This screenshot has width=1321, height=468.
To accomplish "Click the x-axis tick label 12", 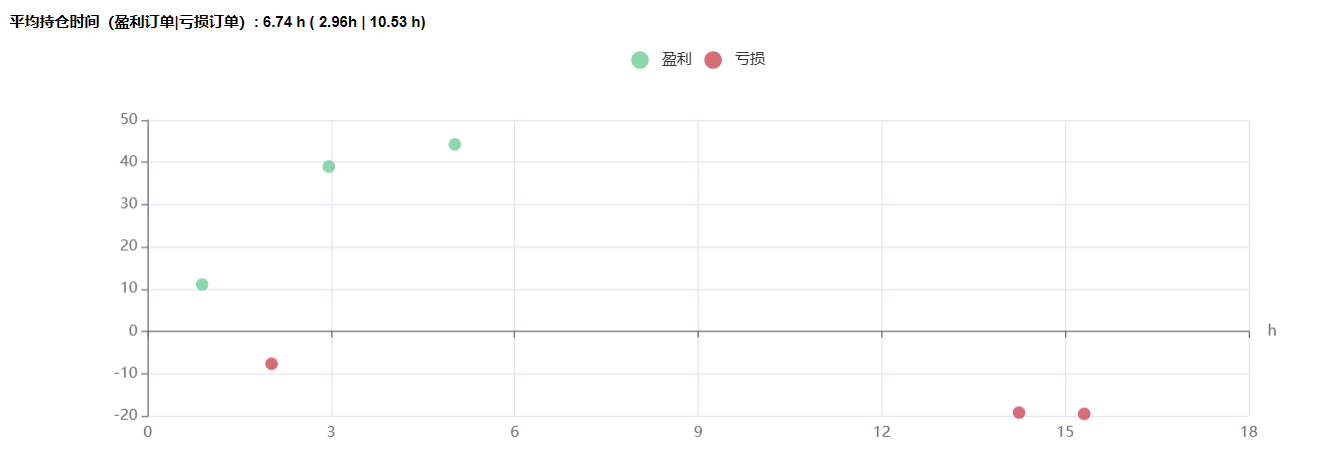I will (881, 432).
